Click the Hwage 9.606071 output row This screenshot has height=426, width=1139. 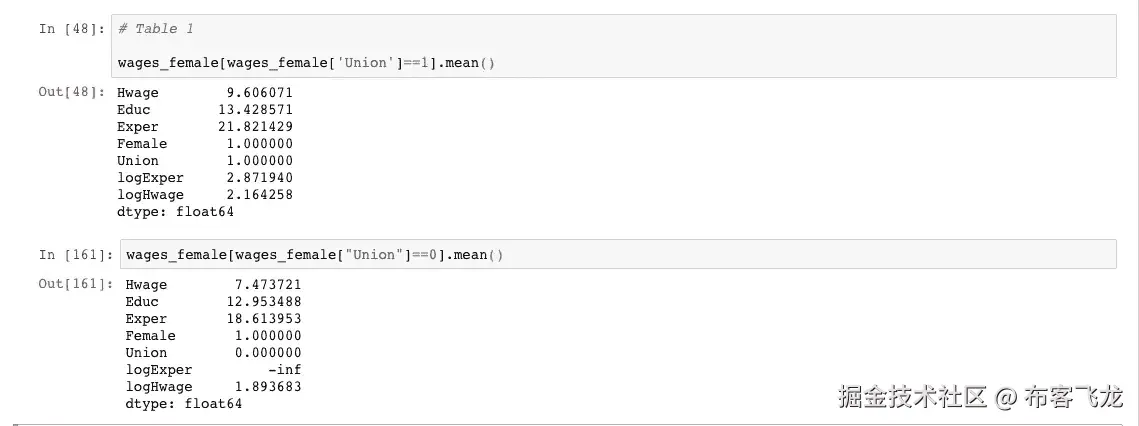click(x=205, y=92)
